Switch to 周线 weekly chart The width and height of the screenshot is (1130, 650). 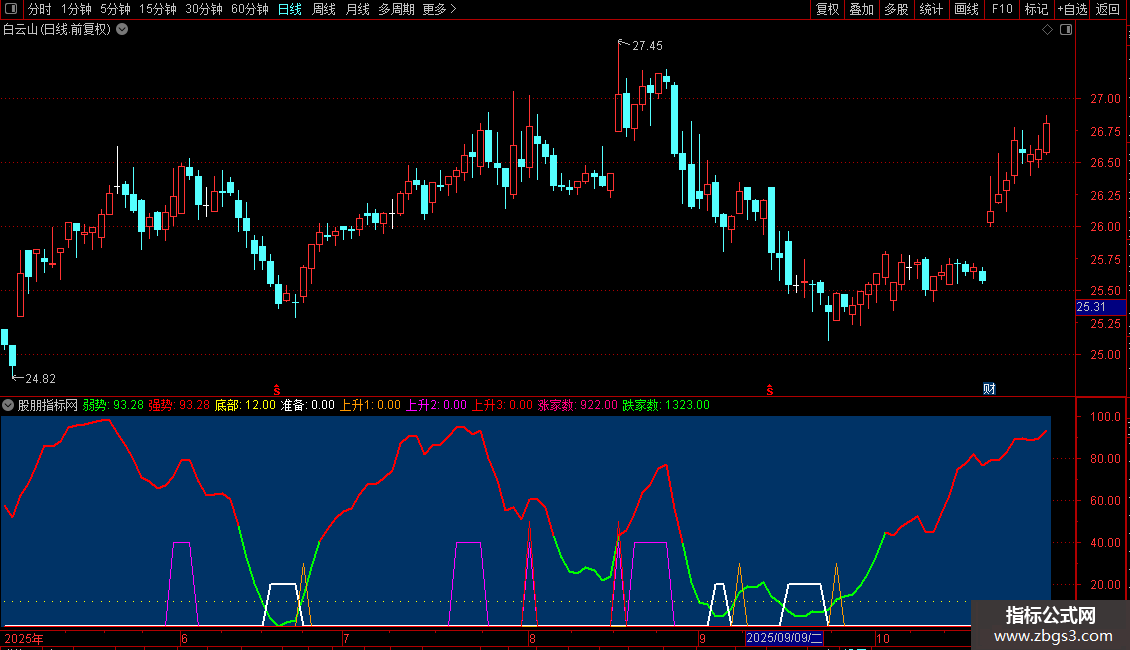(x=324, y=9)
